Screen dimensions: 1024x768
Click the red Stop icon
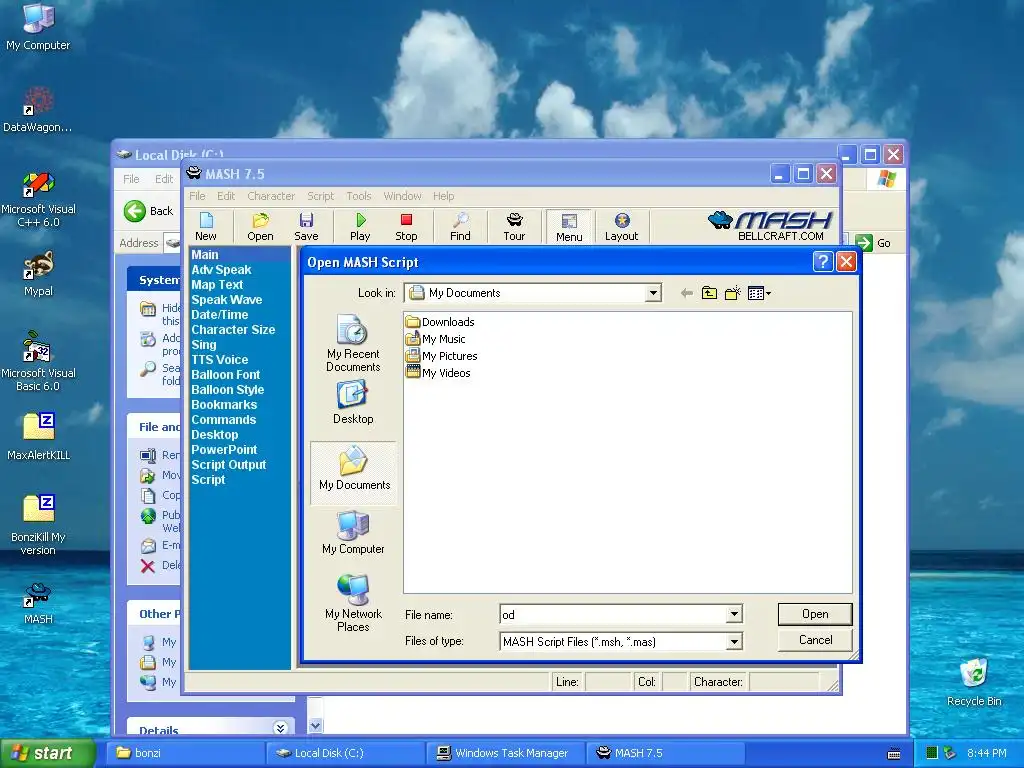point(406,226)
